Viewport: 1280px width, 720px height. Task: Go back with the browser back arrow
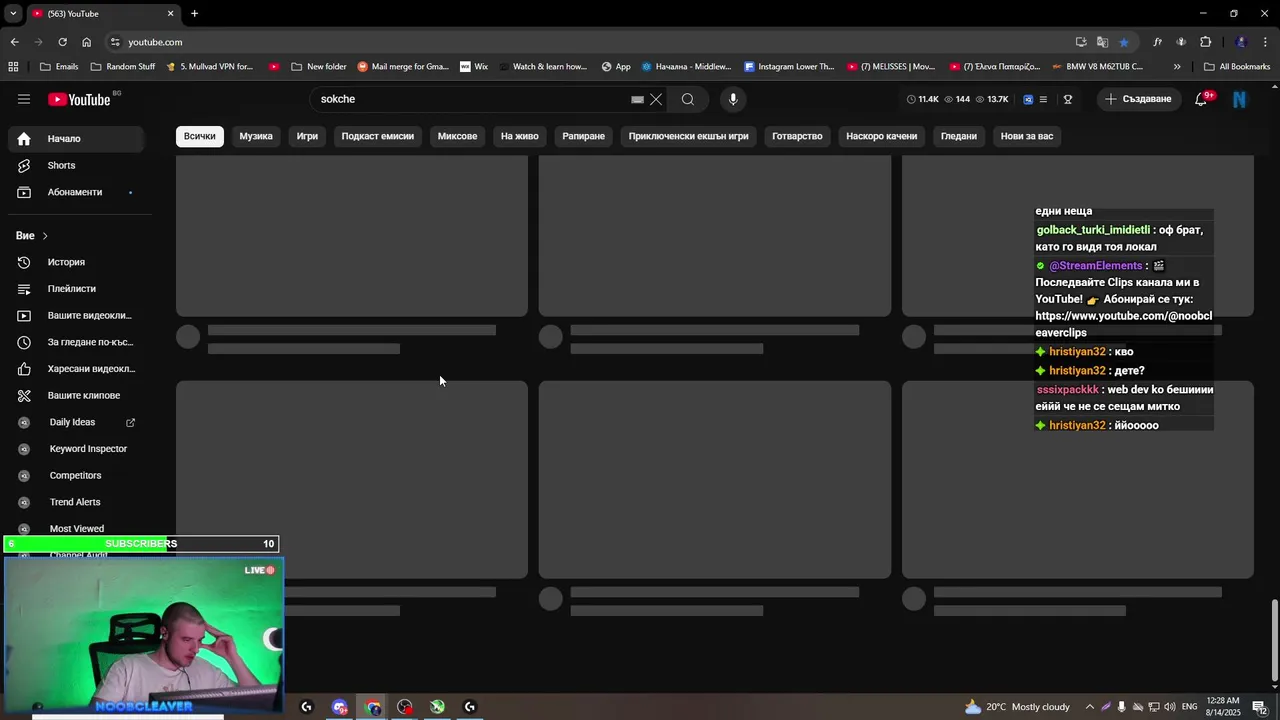(14, 42)
